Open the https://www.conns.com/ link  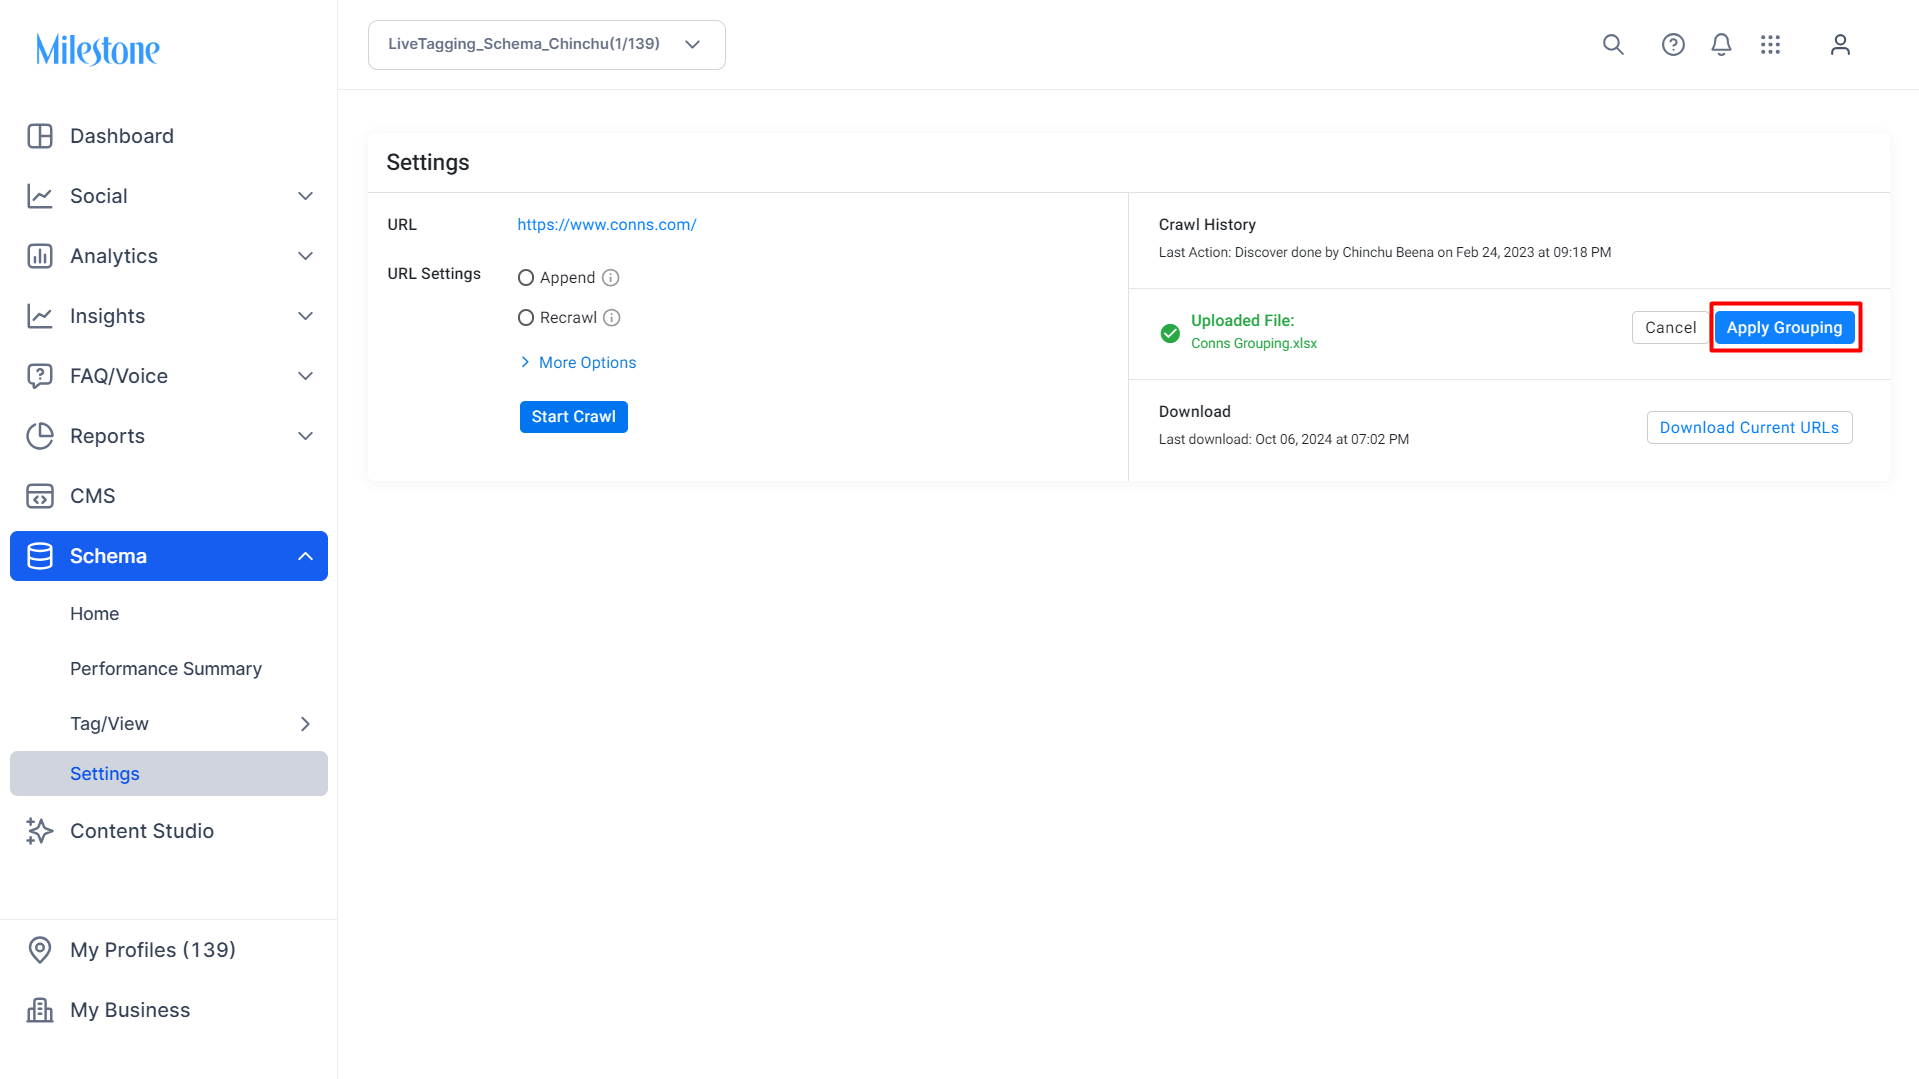click(607, 225)
